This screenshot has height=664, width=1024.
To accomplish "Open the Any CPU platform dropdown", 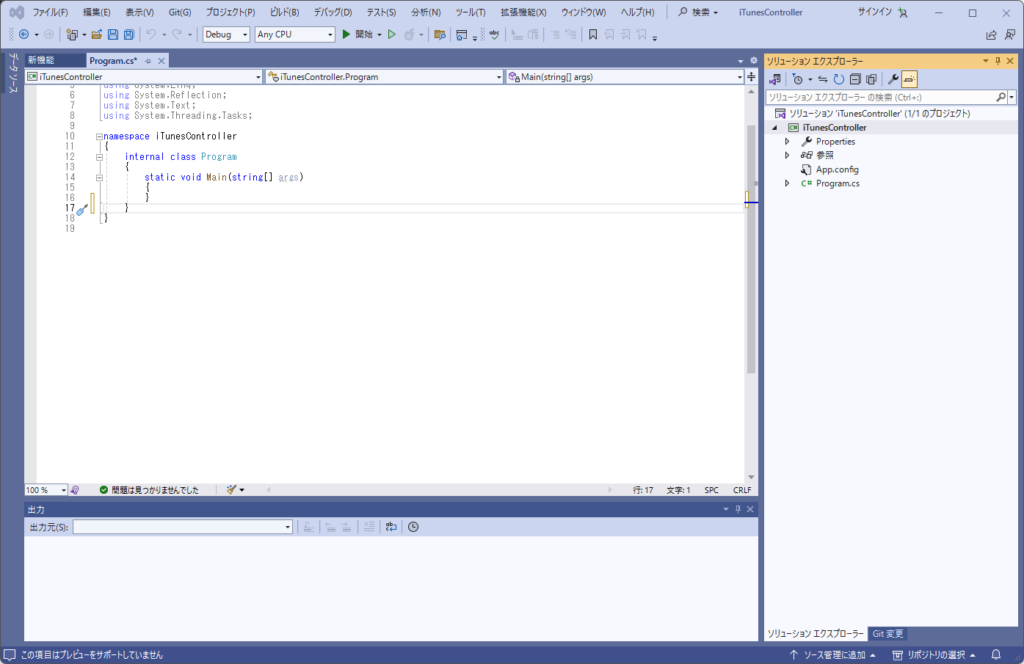I will tap(294, 34).
